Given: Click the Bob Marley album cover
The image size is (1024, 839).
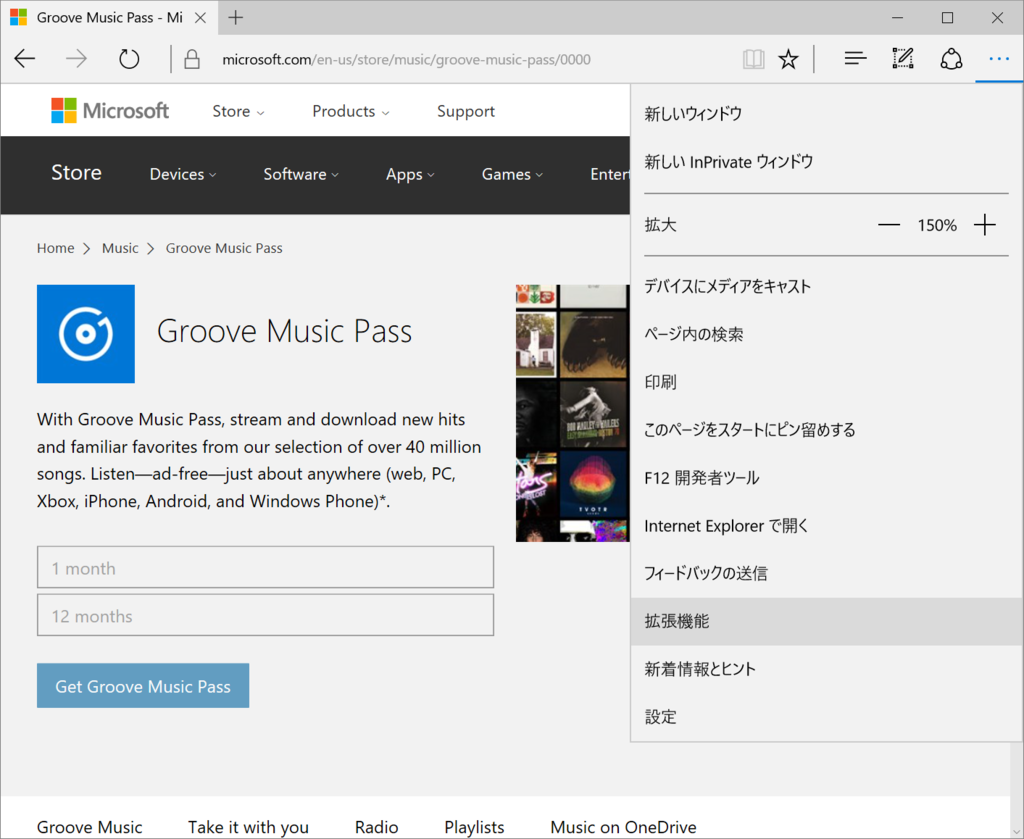Looking at the screenshot, I should point(593,414).
